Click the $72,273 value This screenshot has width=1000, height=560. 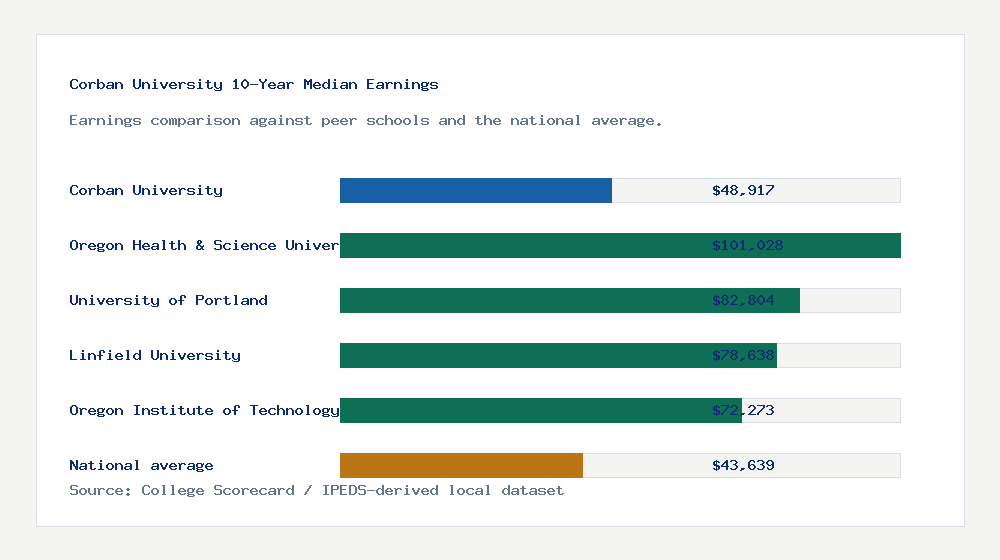(x=743, y=410)
